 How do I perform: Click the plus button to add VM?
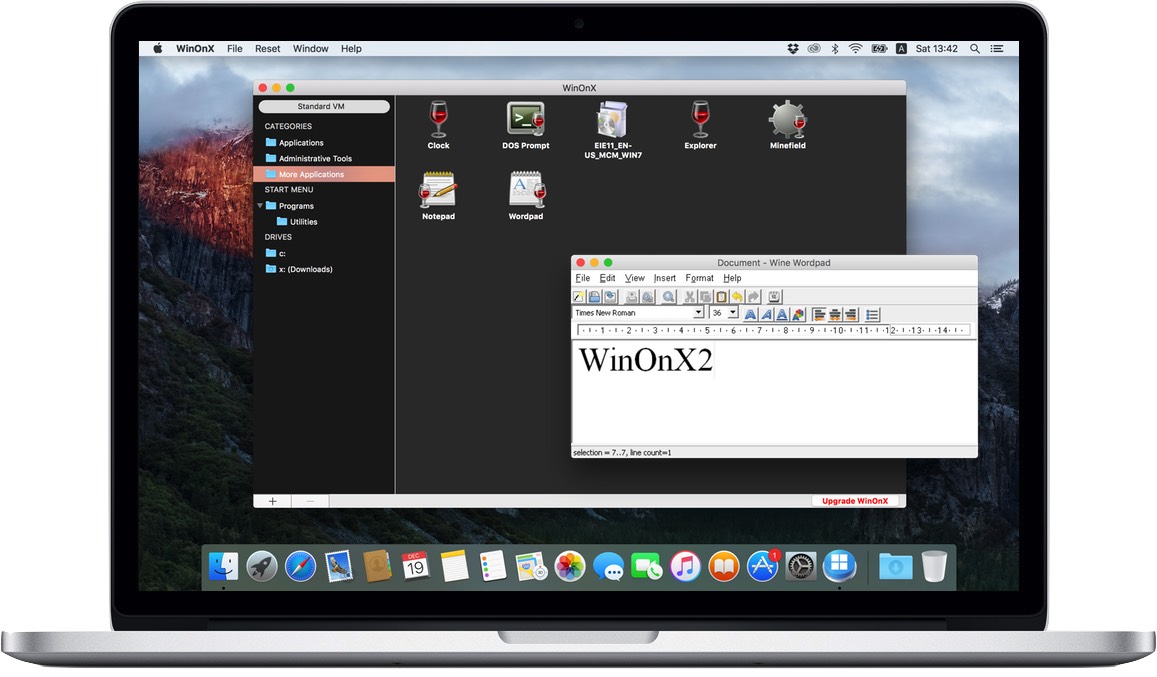coord(272,501)
